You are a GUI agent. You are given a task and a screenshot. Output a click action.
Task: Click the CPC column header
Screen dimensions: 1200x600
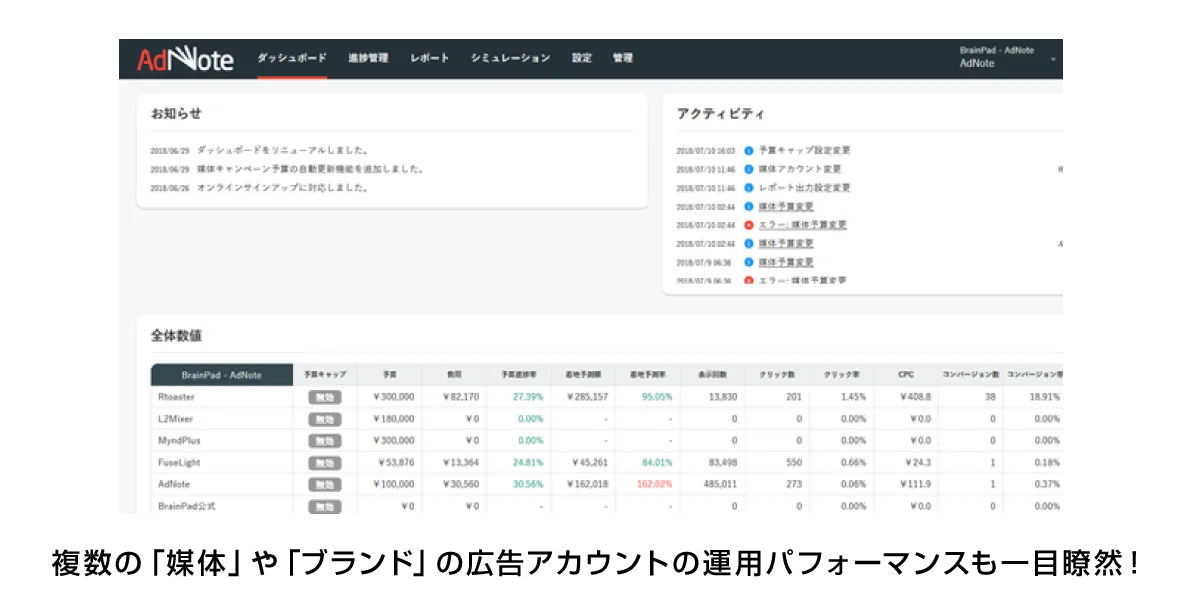point(906,375)
